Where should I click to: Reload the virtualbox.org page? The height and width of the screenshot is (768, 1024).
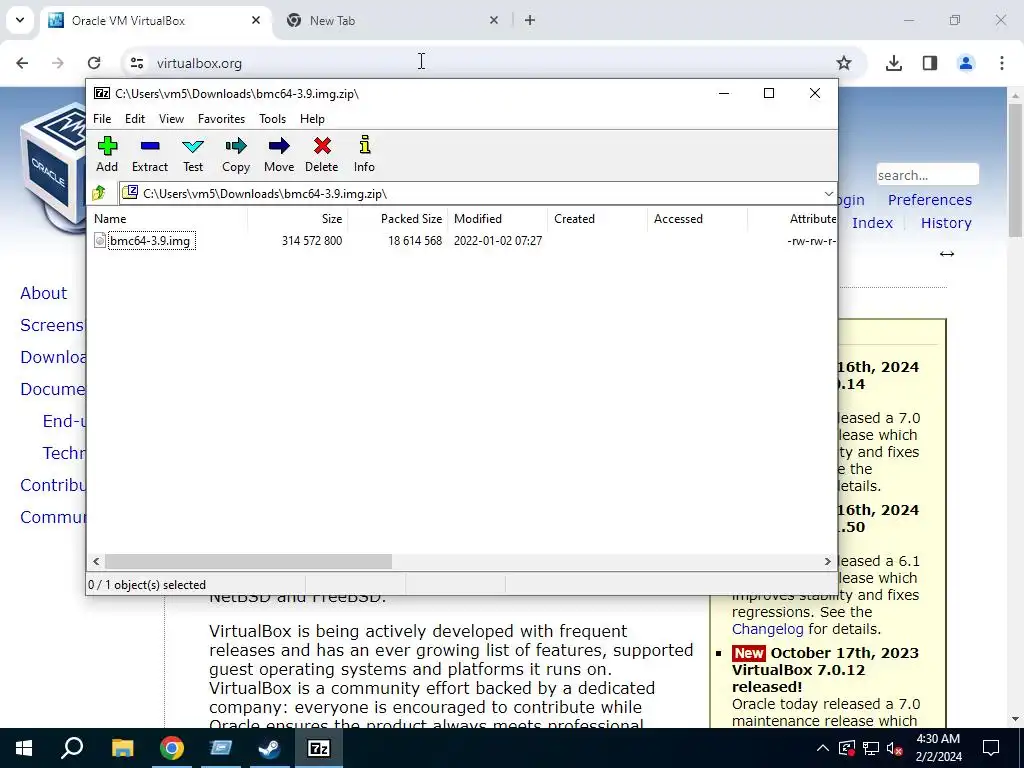(94, 63)
